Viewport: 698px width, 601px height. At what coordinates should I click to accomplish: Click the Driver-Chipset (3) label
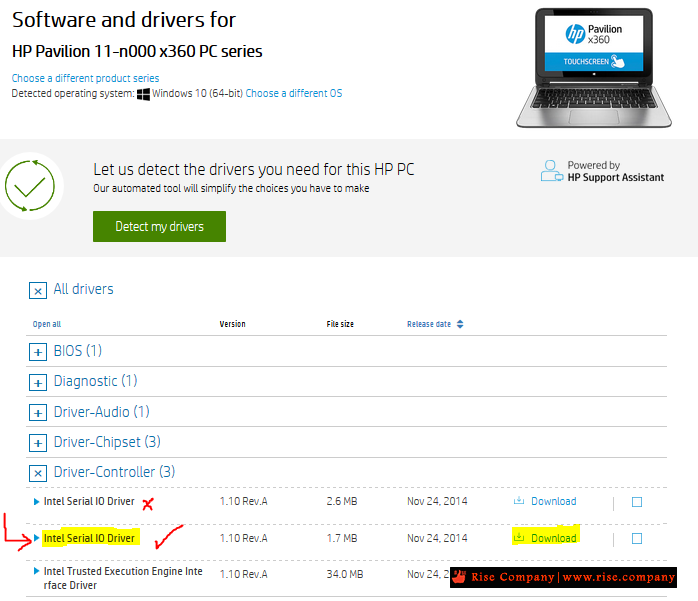[x=107, y=442]
